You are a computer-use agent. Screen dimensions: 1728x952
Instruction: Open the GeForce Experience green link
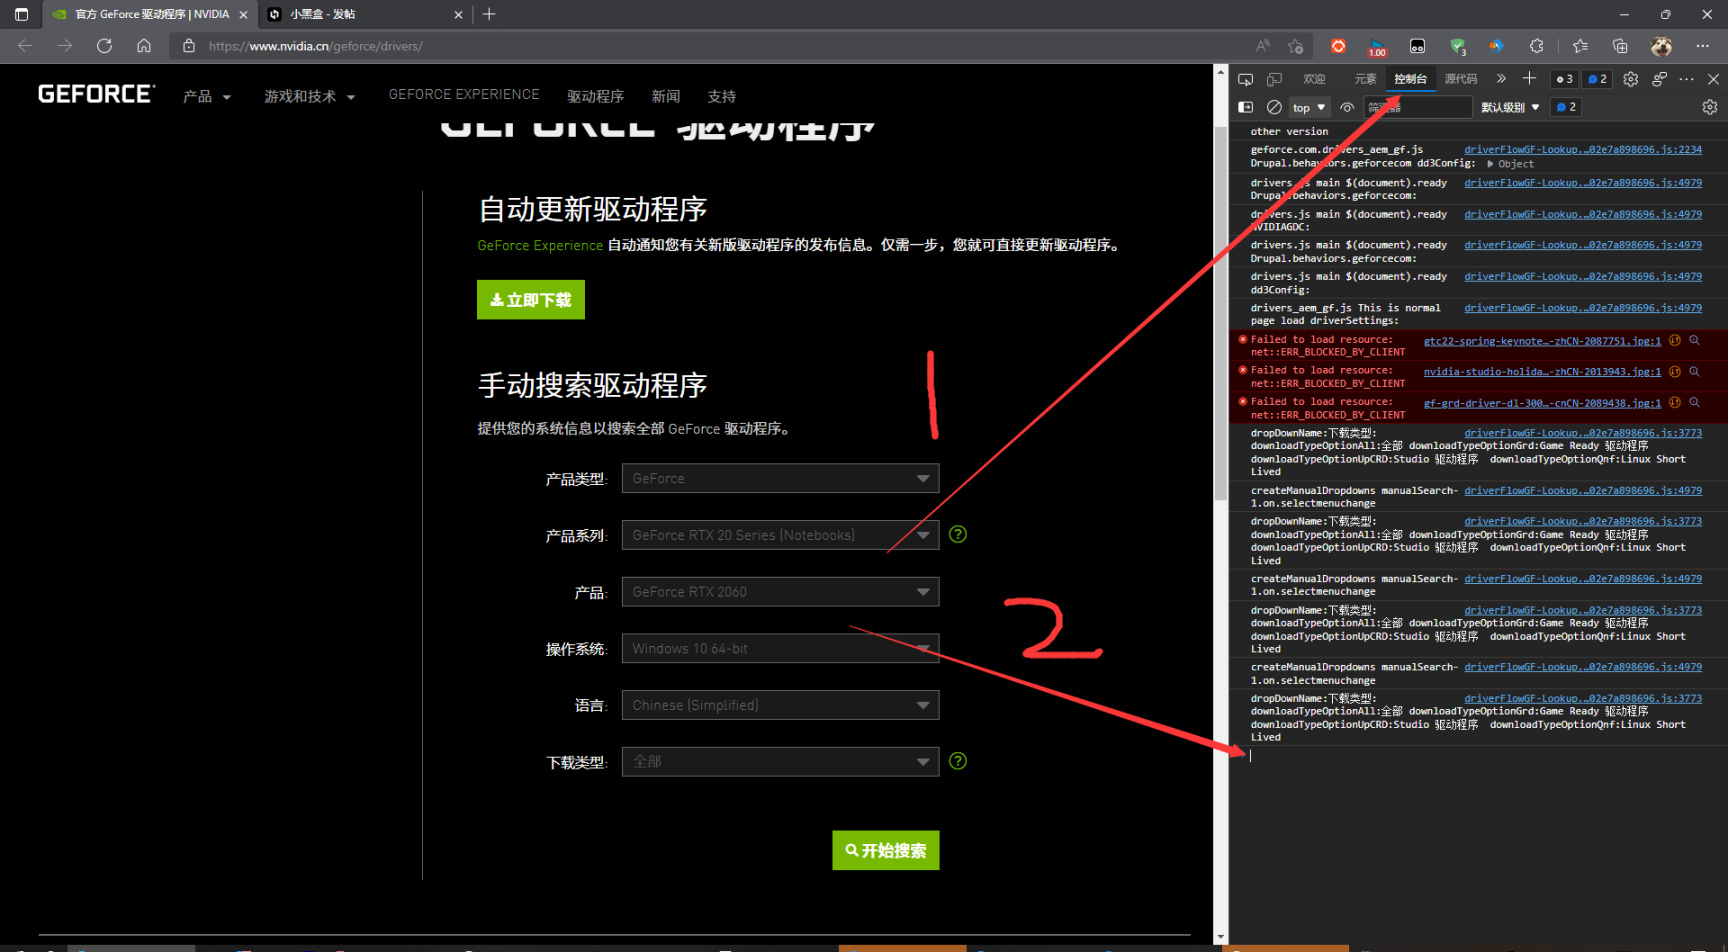[x=540, y=245]
